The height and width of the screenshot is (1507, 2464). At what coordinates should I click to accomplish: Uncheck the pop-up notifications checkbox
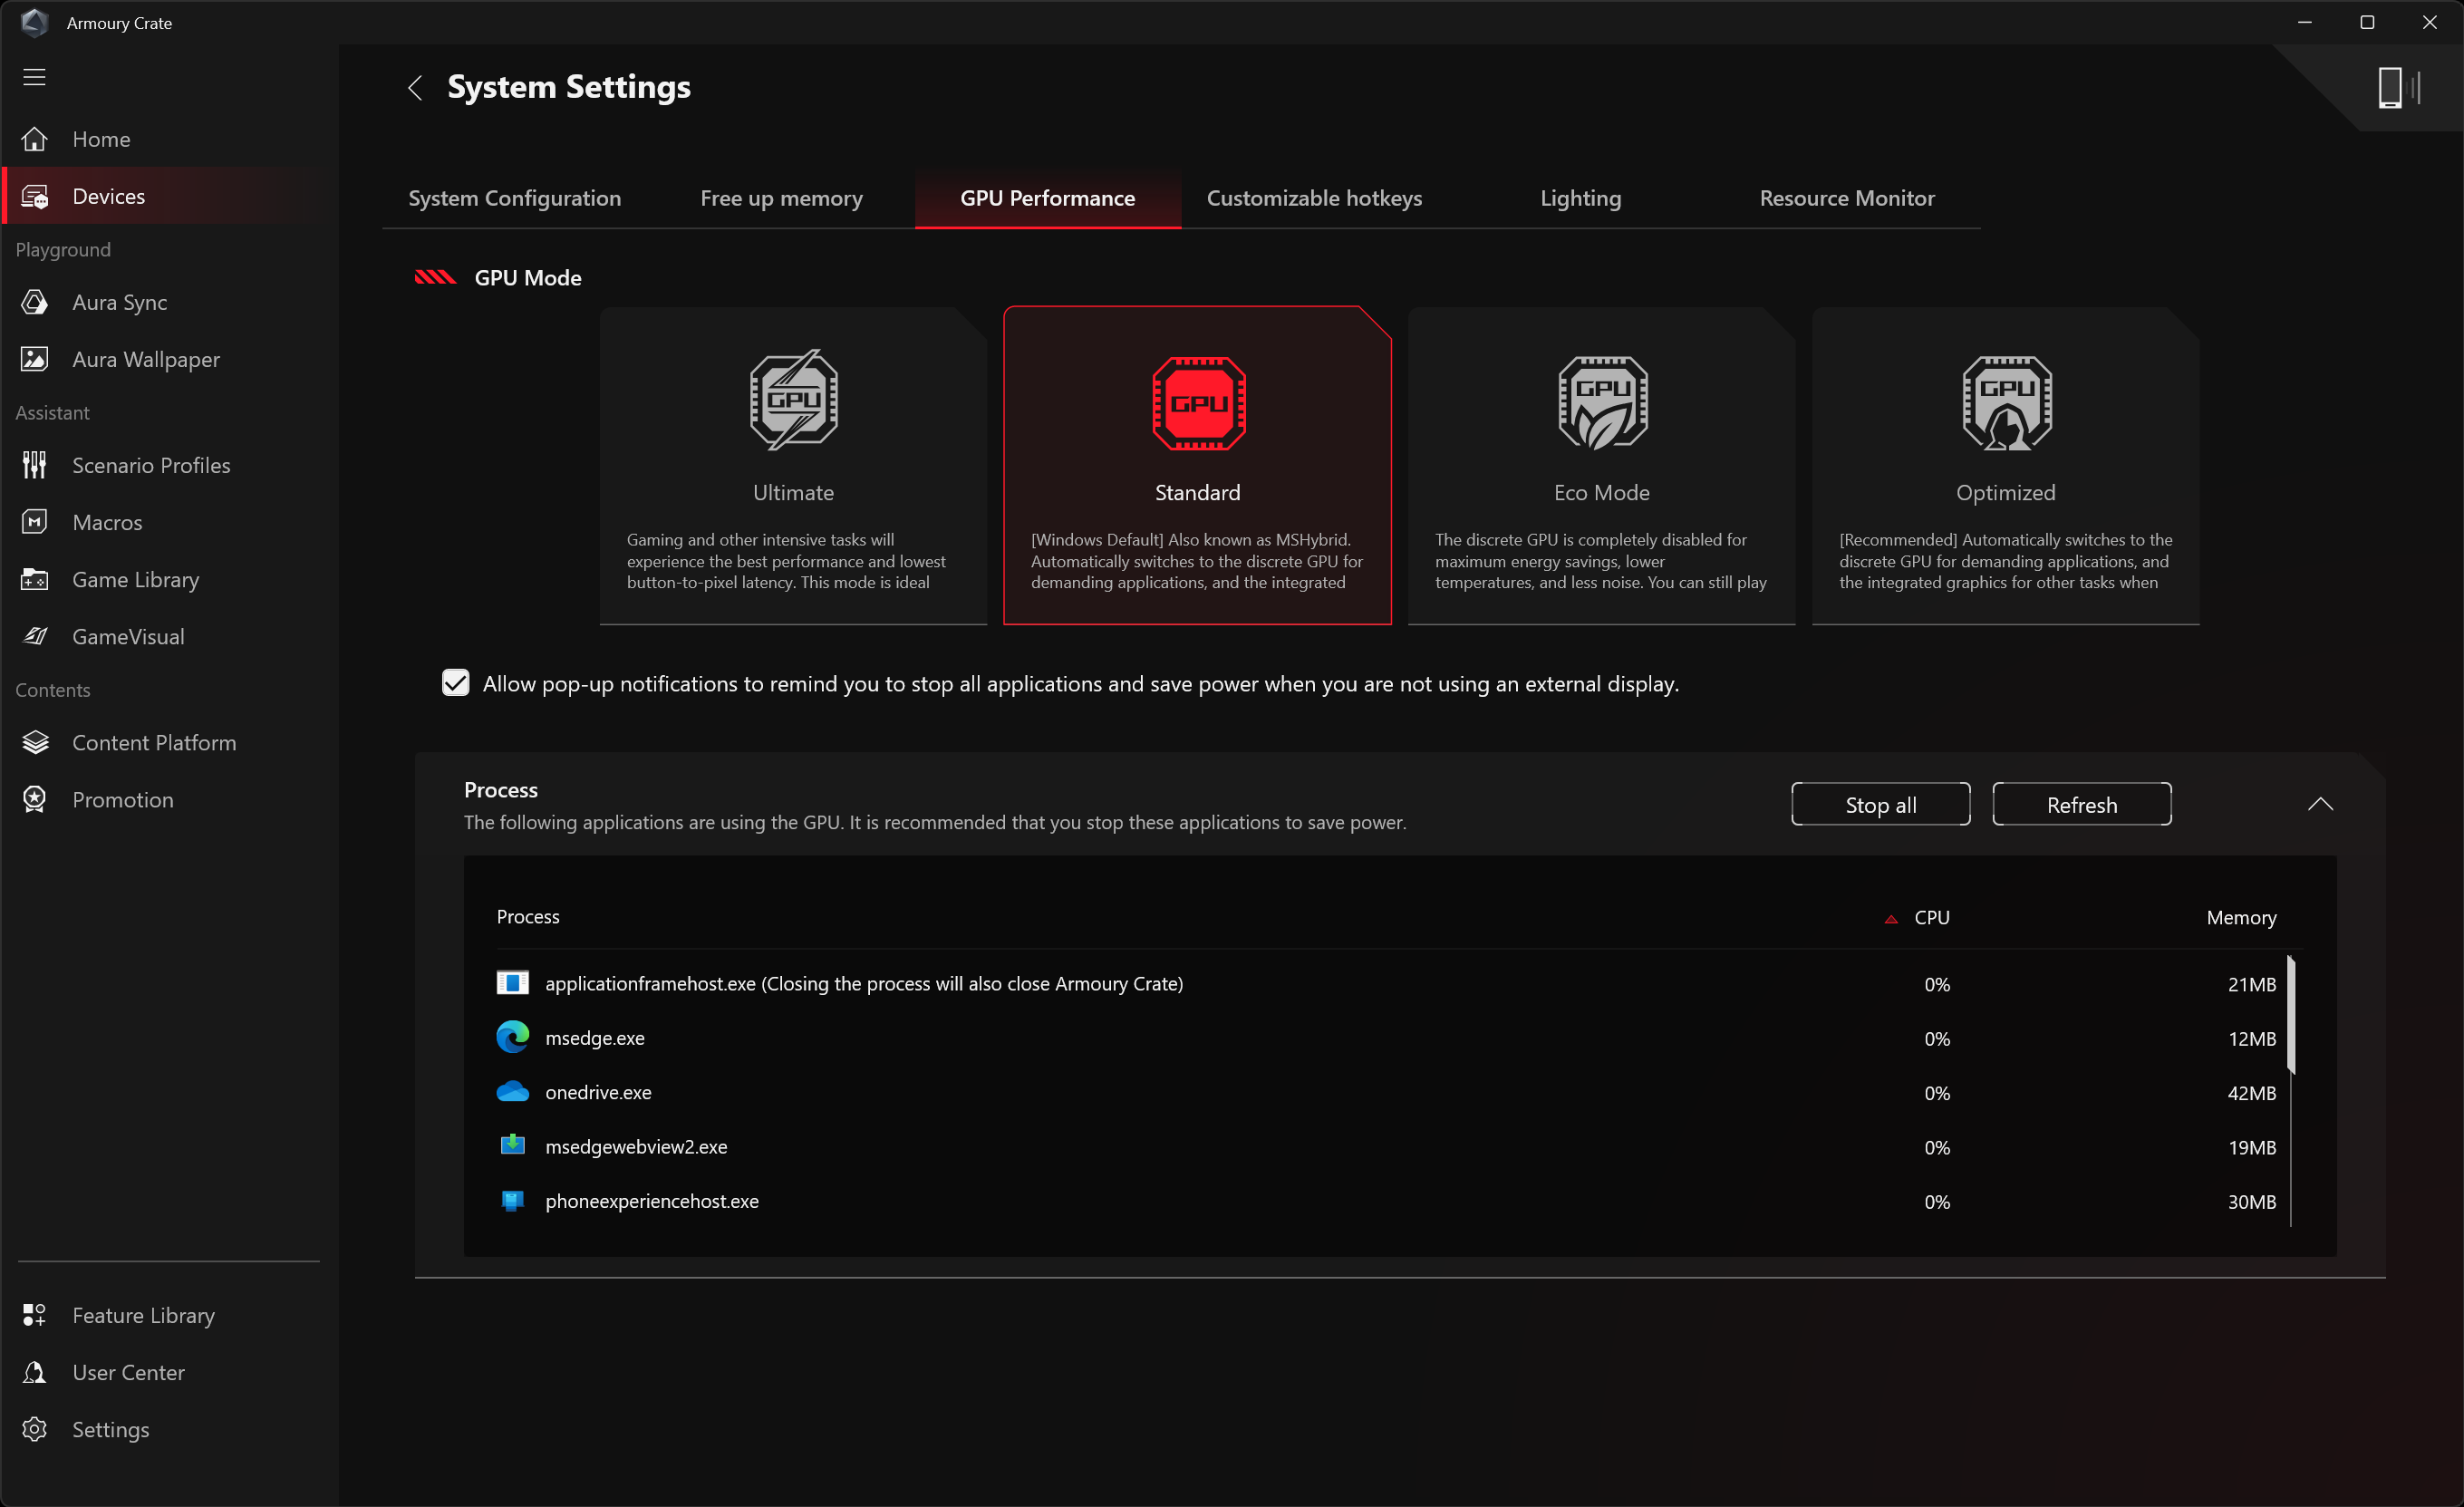click(456, 683)
